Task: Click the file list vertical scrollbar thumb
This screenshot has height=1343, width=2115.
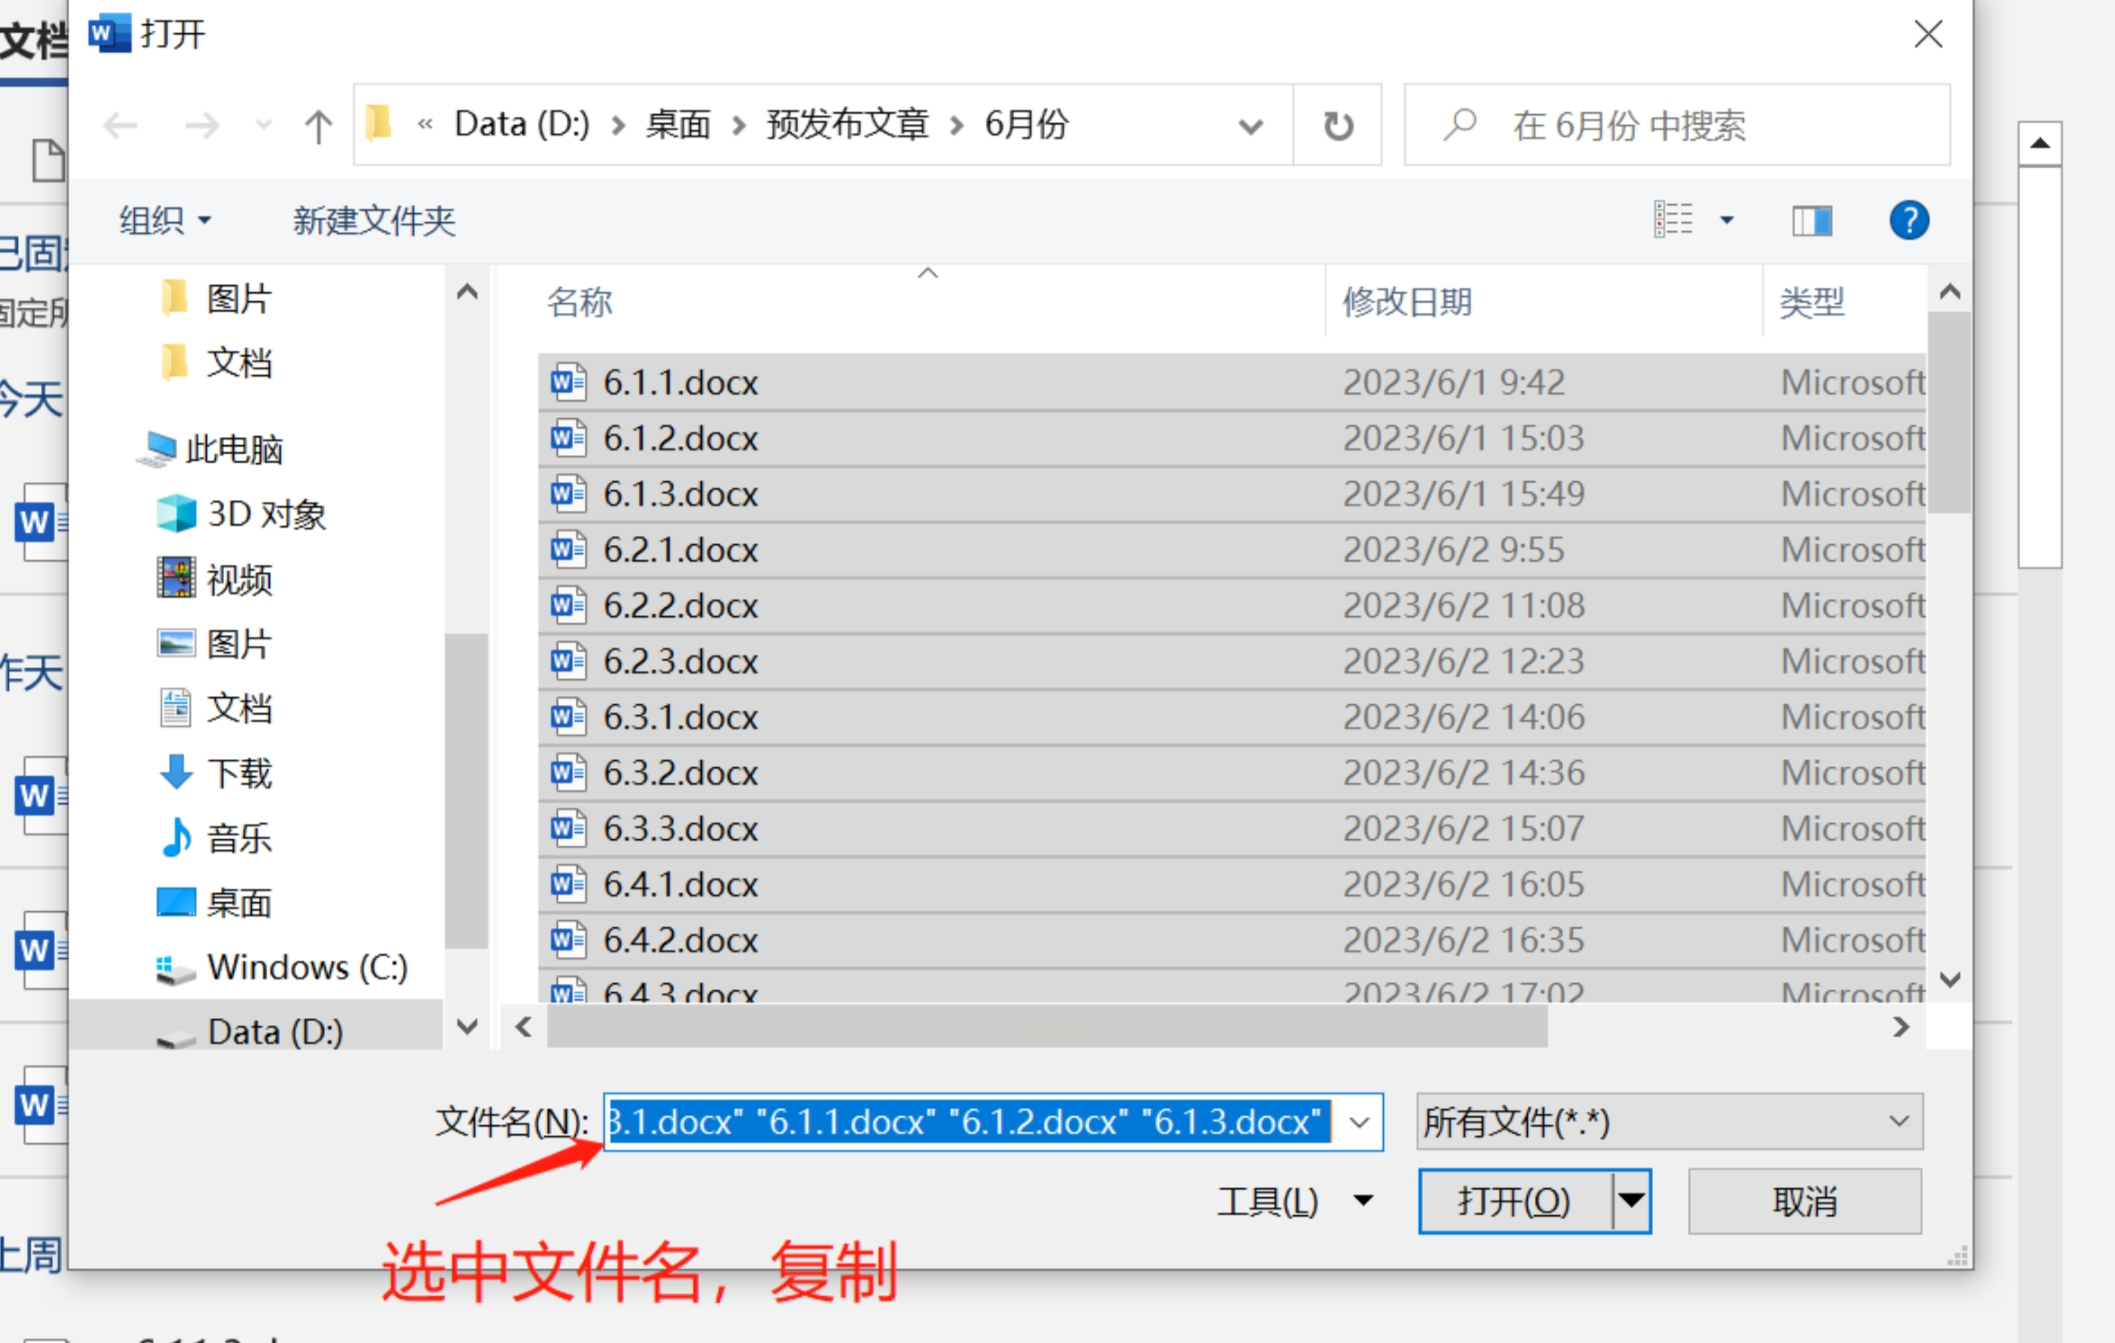Action: [1949, 411]
